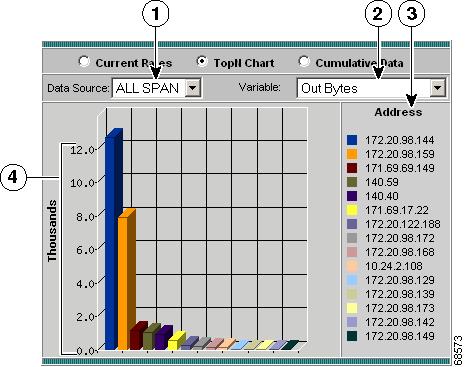The width and height of the screenshot is (465, 367).
Task: Click address 171.69.17.22 in the legend
Action: [397, 210]
